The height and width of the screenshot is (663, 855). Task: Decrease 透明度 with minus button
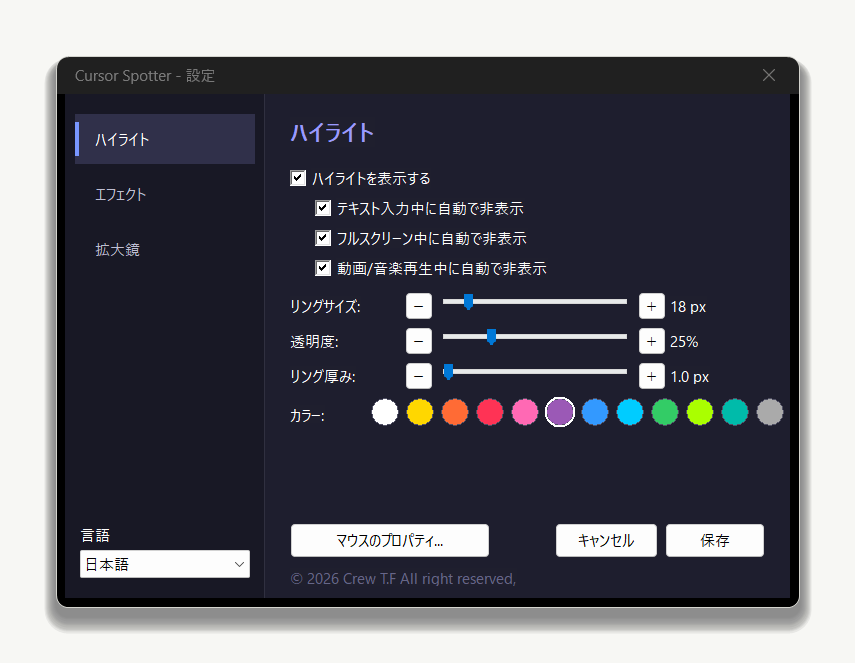point(419,341)
